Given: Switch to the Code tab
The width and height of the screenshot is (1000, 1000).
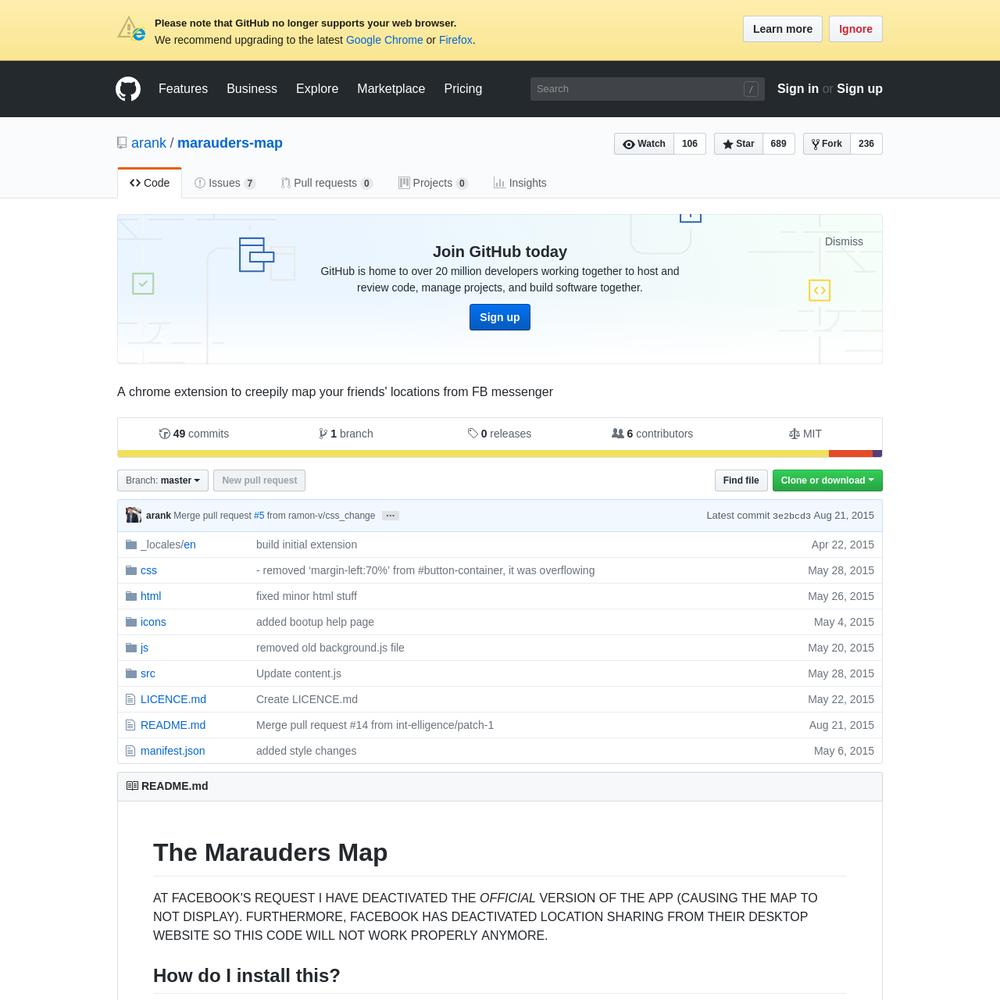Looking at the screenshot, I should tap(150, 183).
